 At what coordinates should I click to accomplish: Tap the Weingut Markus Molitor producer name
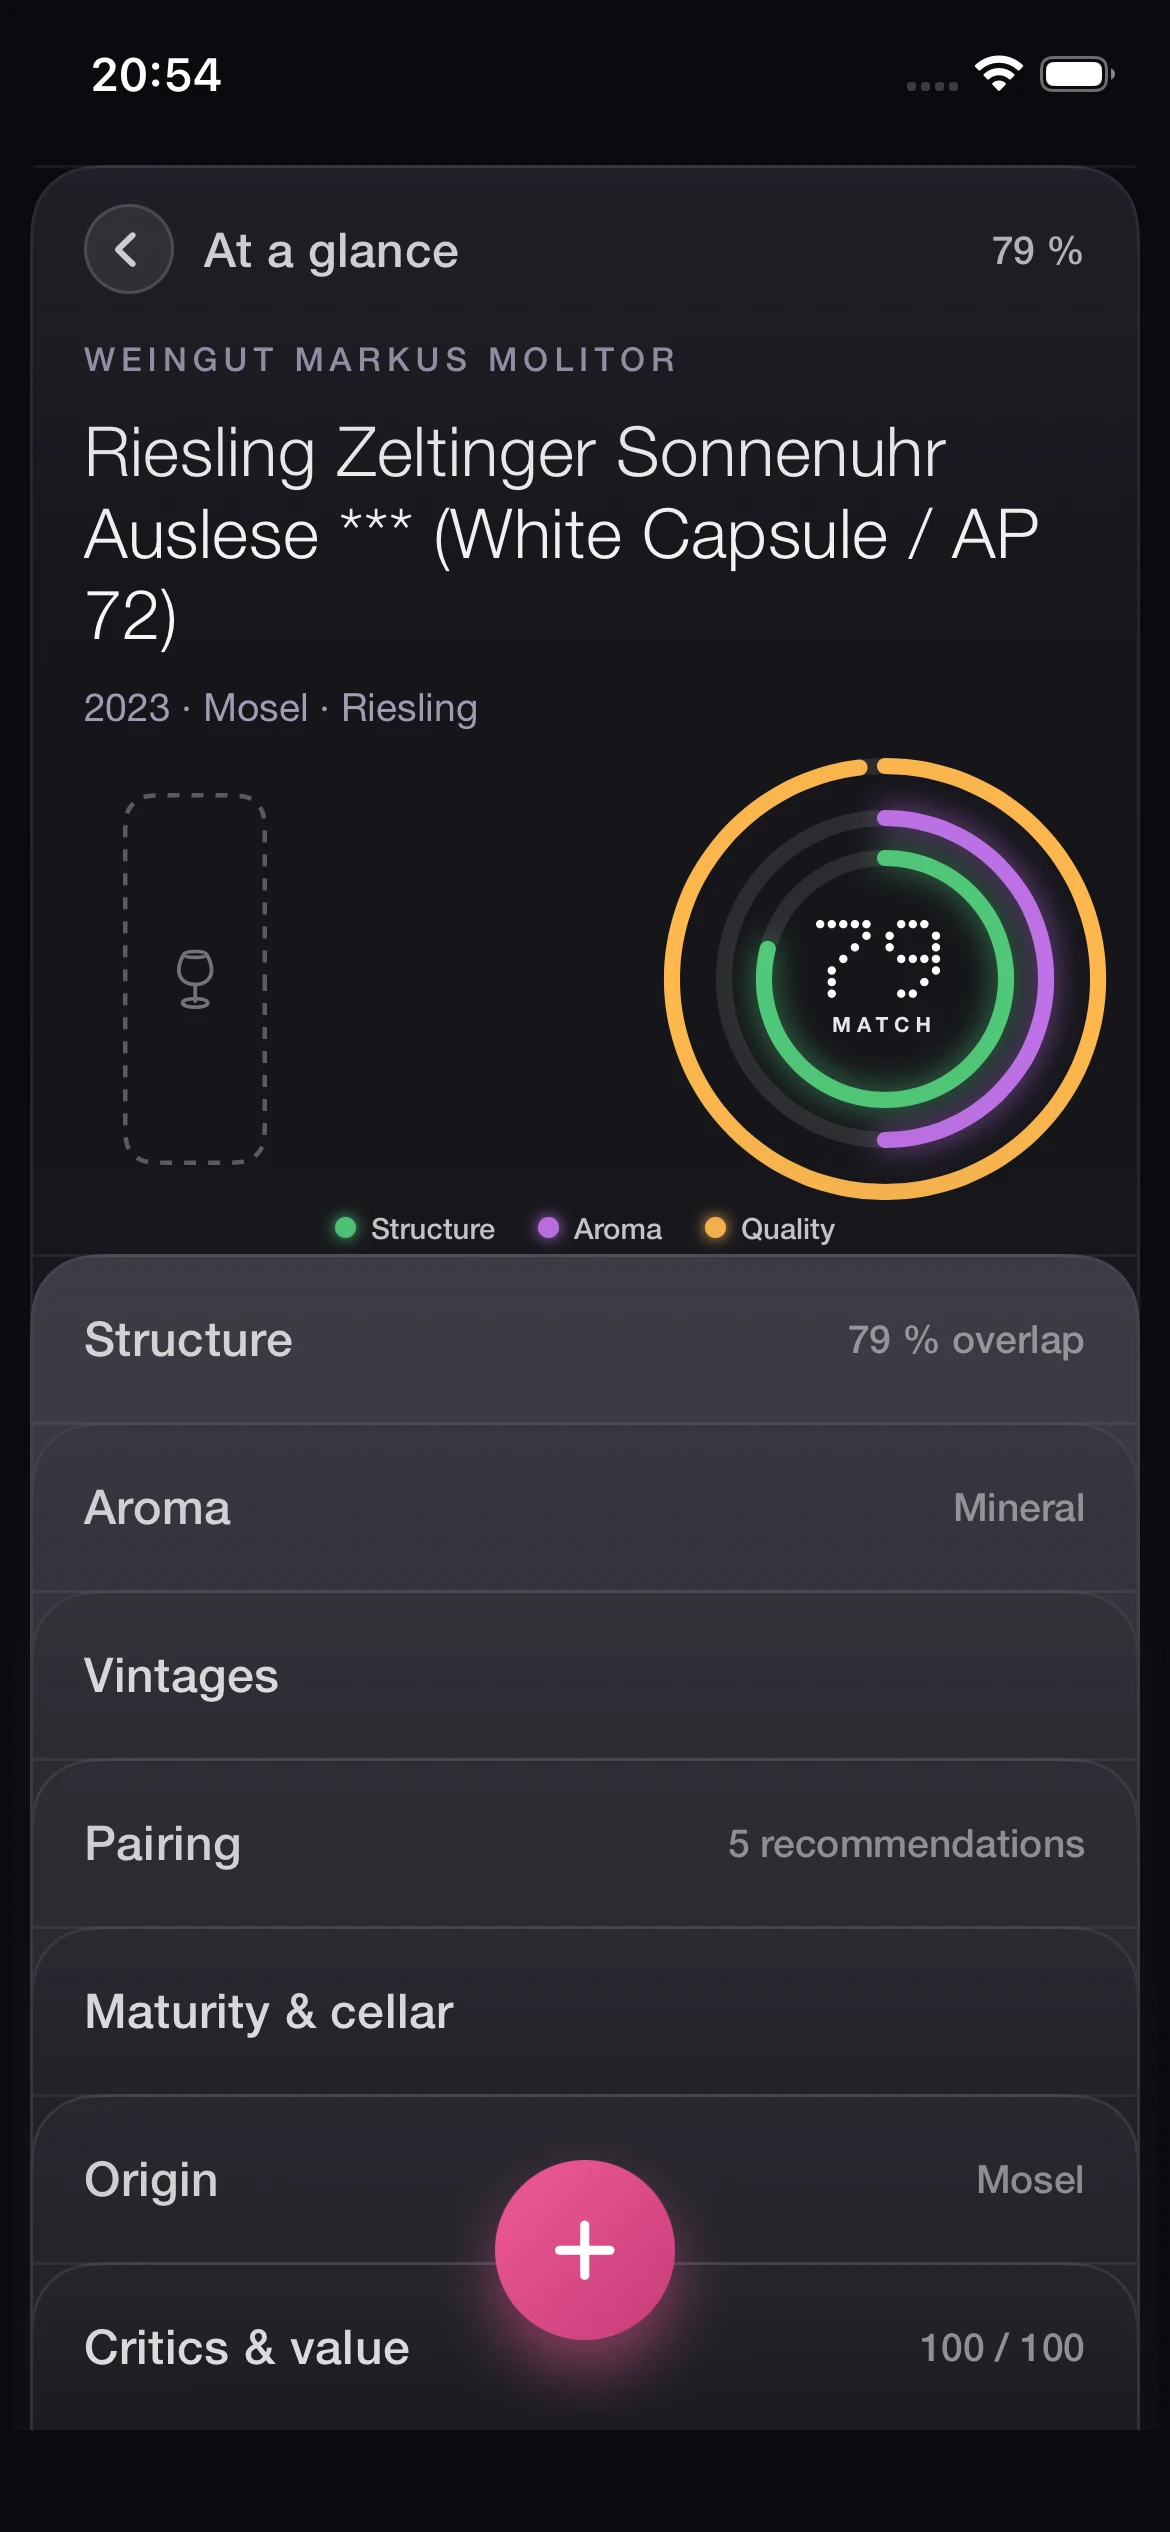381,359
